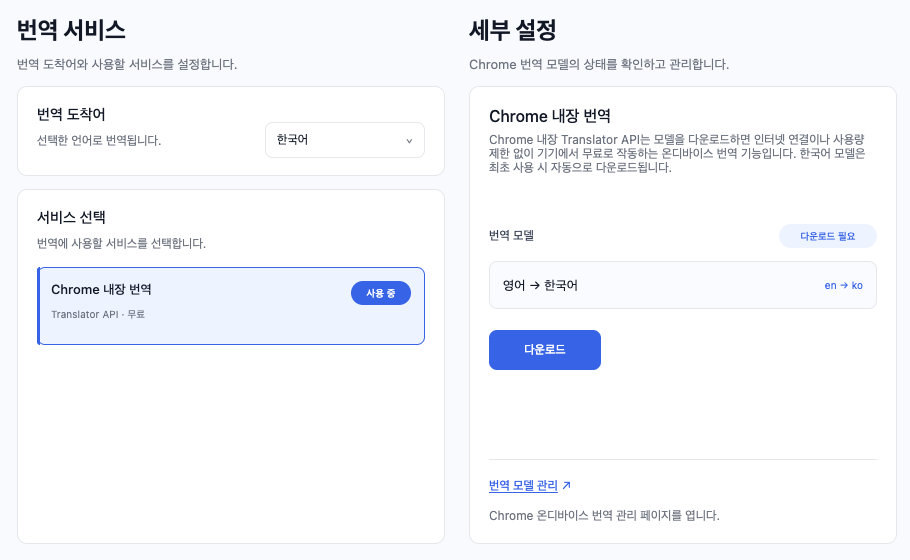This screenshot has width=910, height=560.
Task: Click the 사용 중 badge
Action: coord(381,293)
